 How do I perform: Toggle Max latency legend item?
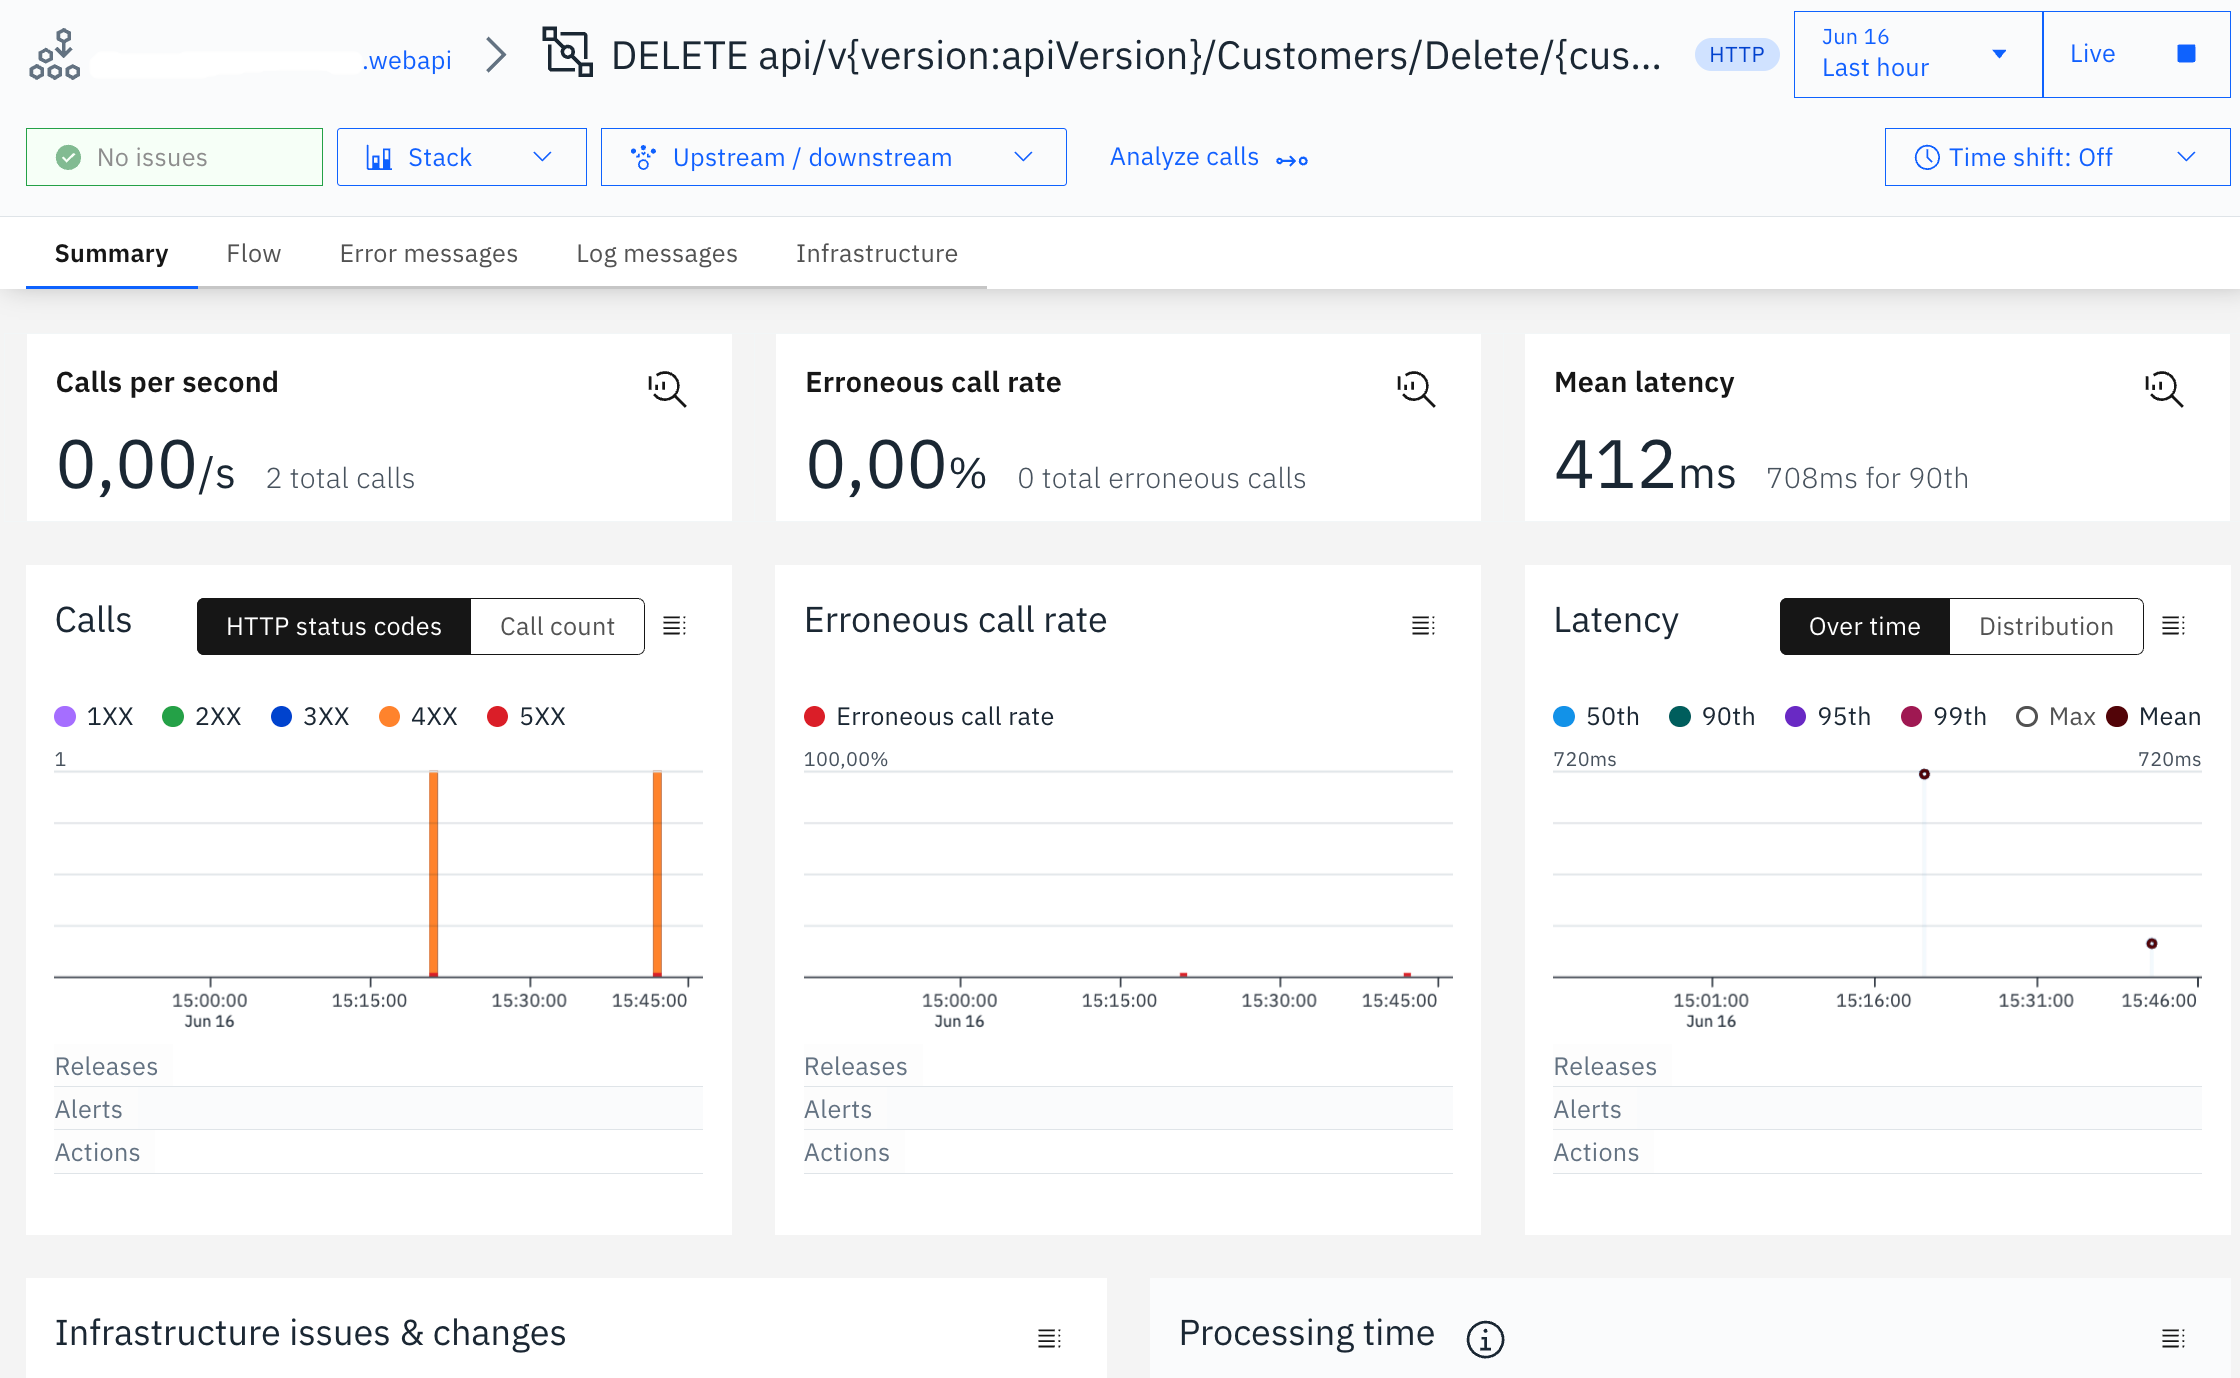[x=2056, y=716]
